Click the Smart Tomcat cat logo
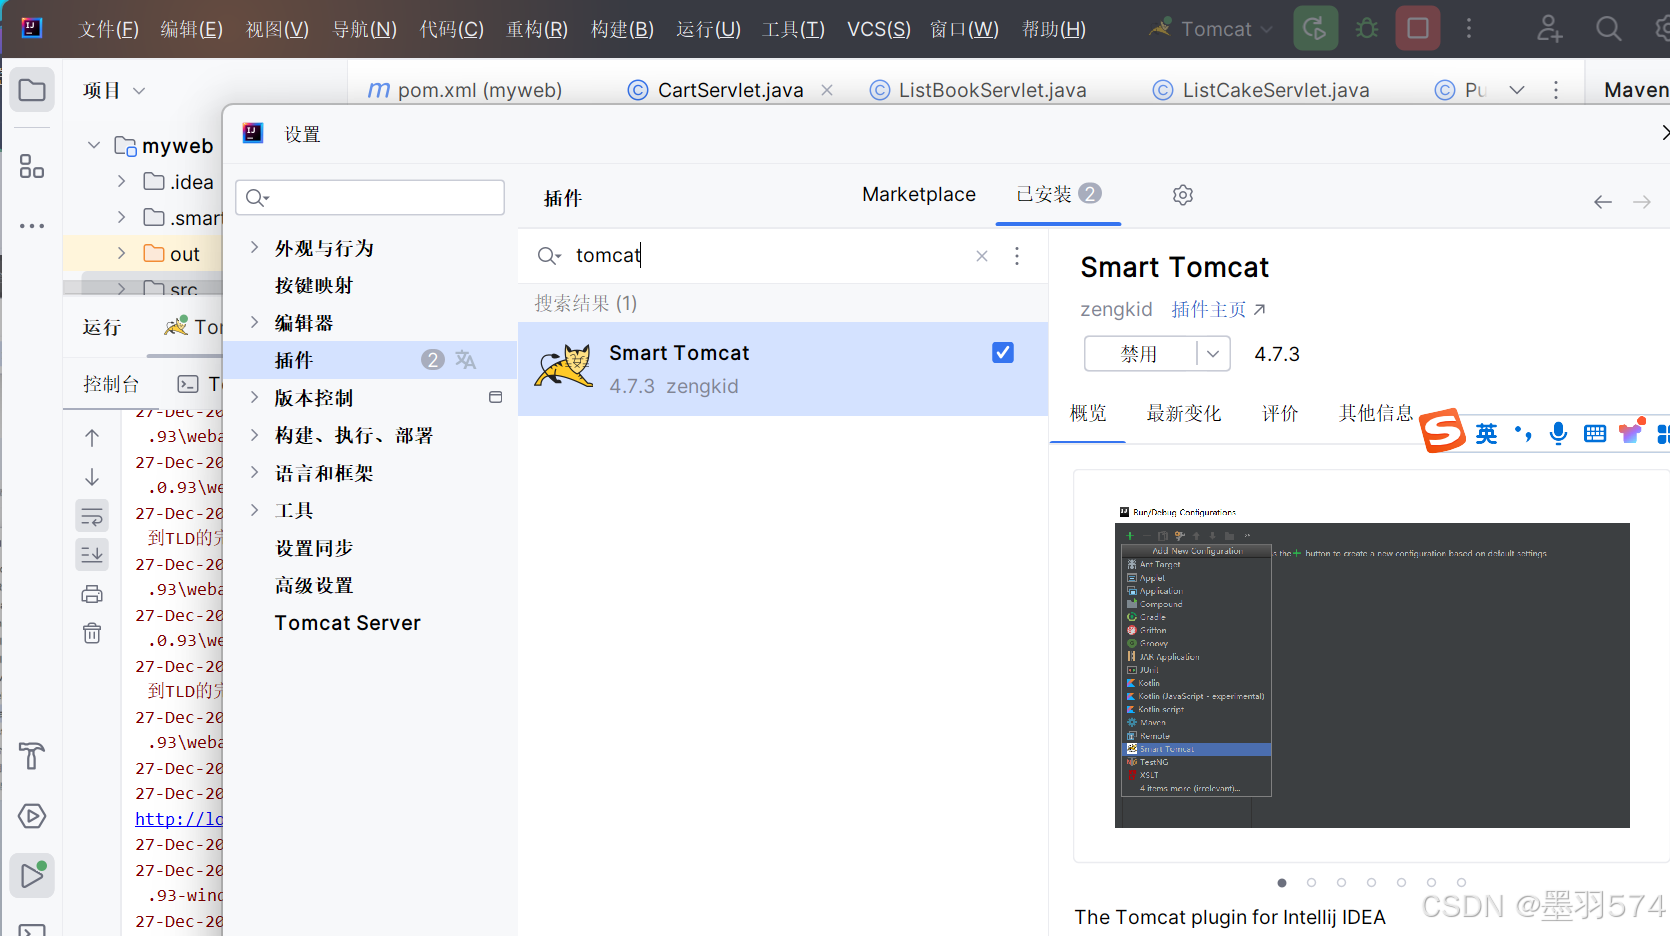This screenshot has height=936, width=1670. coord(564,366)
